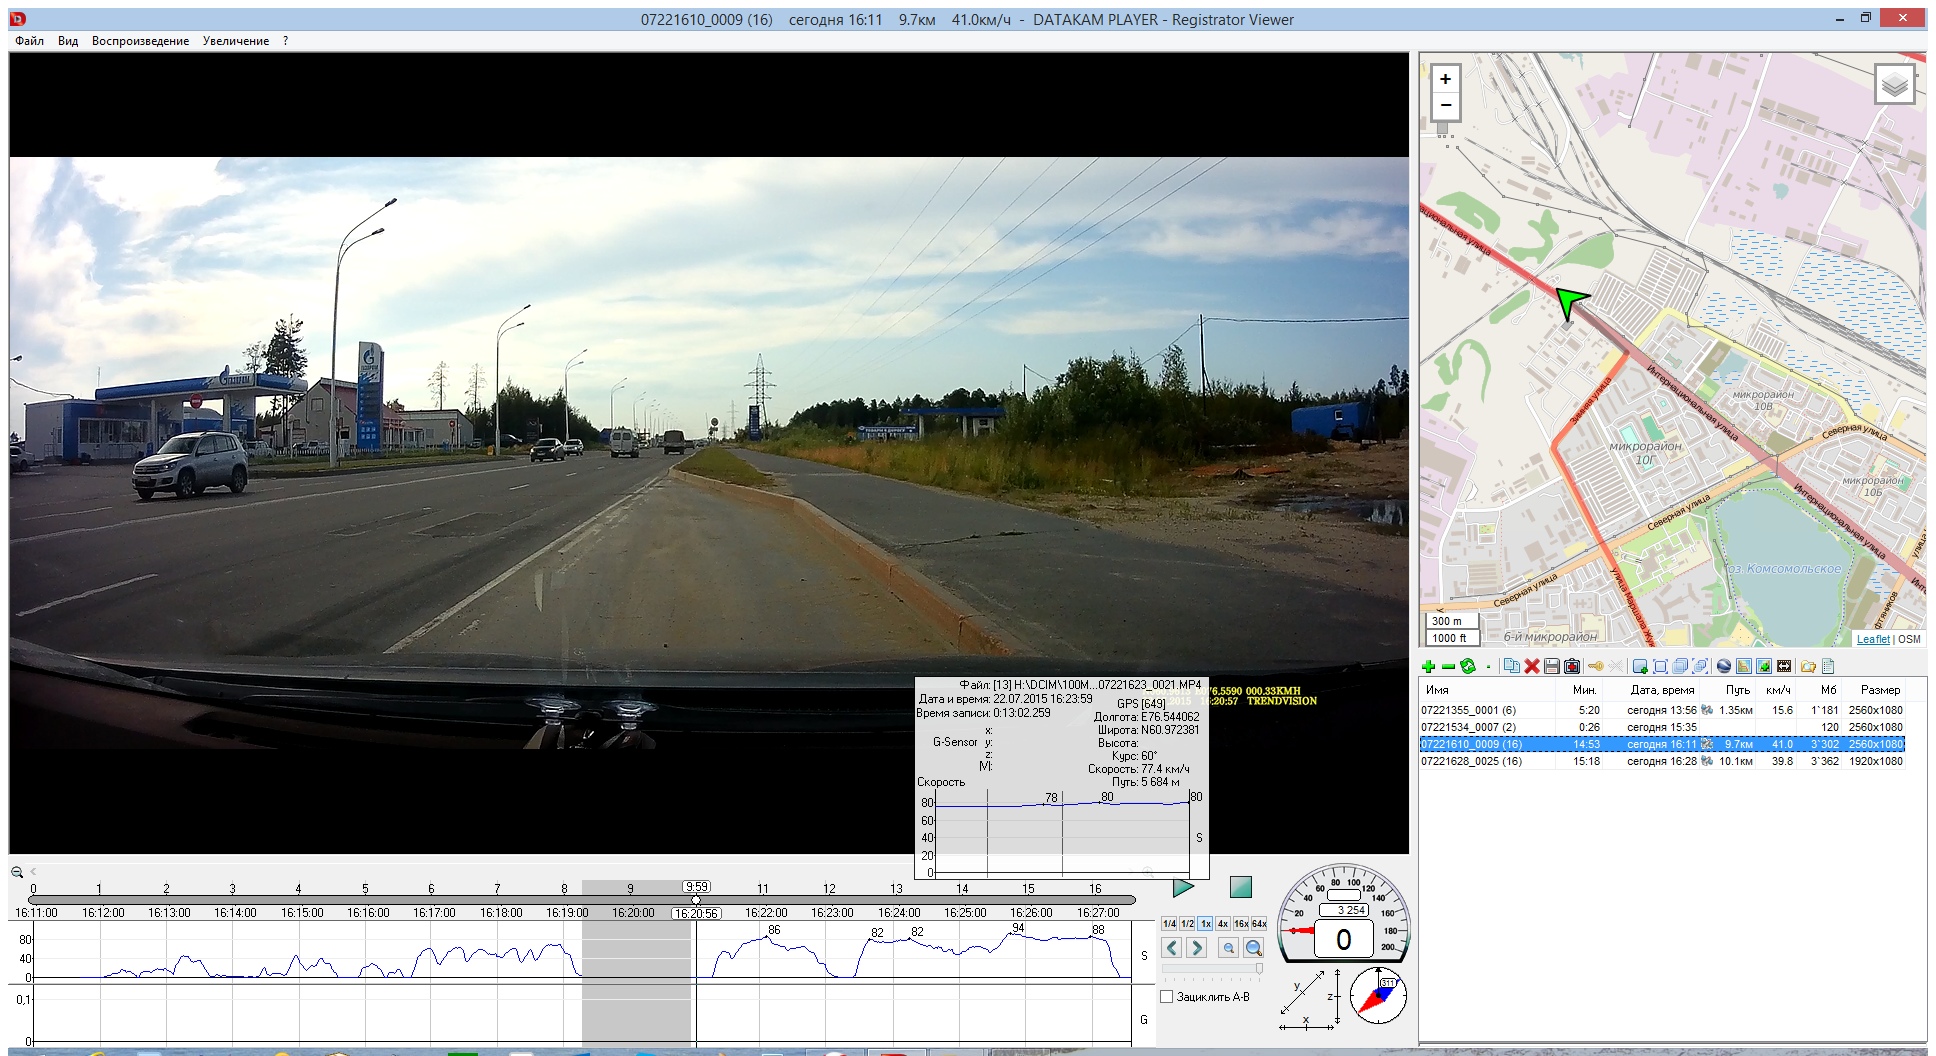The height and width of the screenshot is (1056, 1936).
Task: Open the yellow folder icon in toolbar
Action: point(1807,666)
